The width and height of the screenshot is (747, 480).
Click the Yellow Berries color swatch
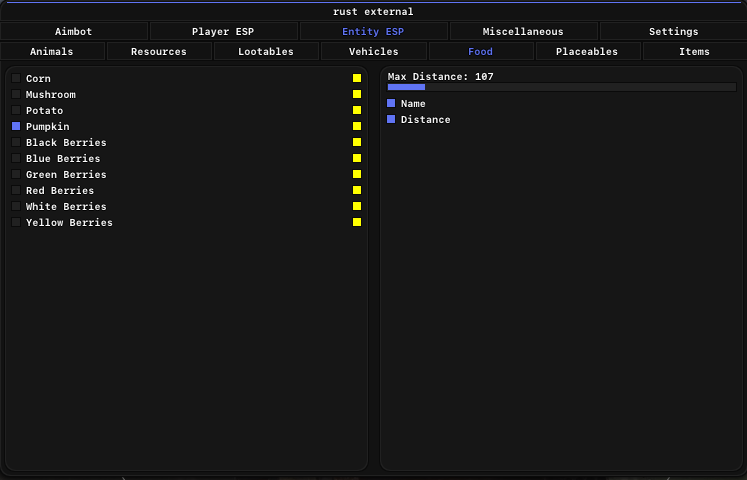coord(357,222)
